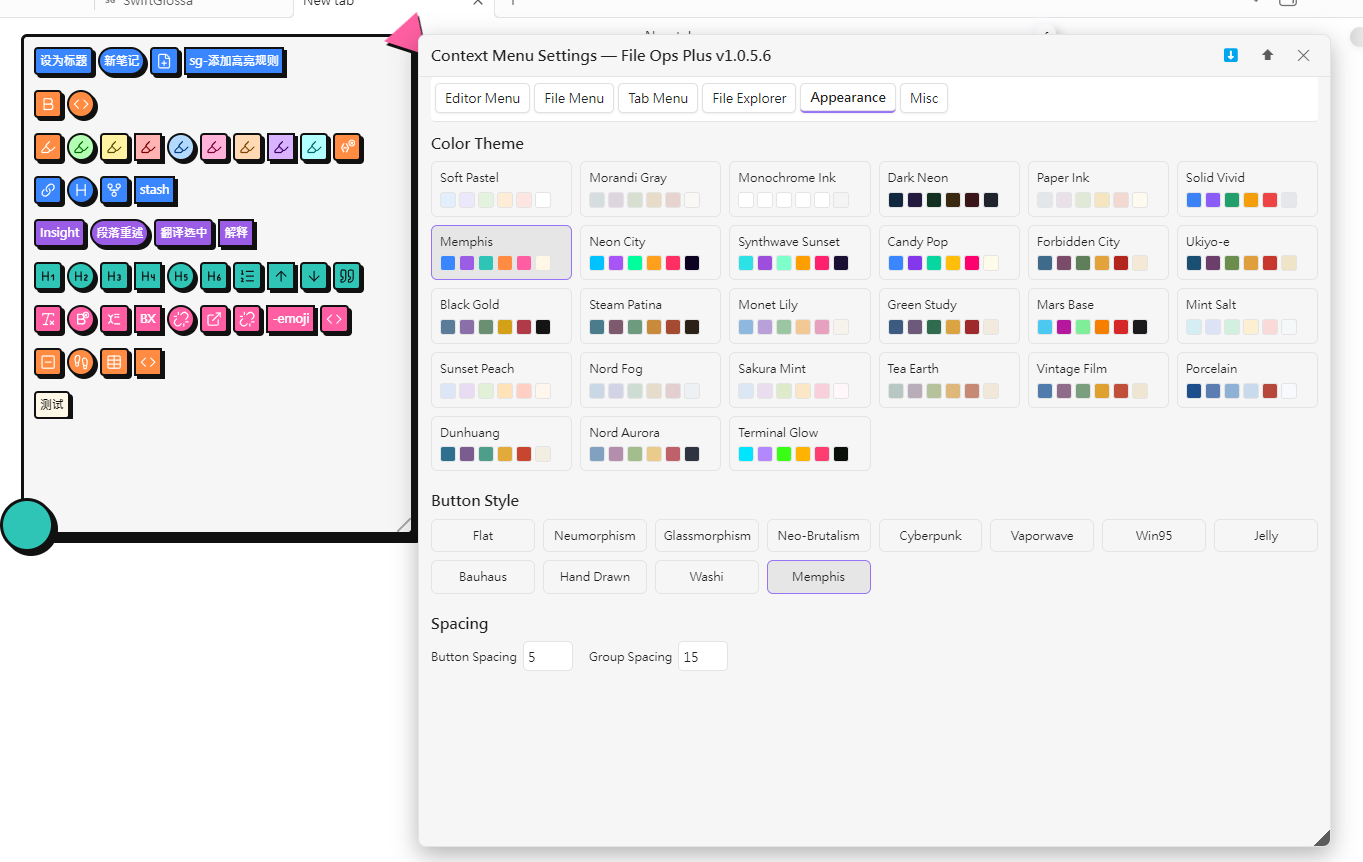
Task: Open the Tab Menu tab
Action: (x=658, y=98)
